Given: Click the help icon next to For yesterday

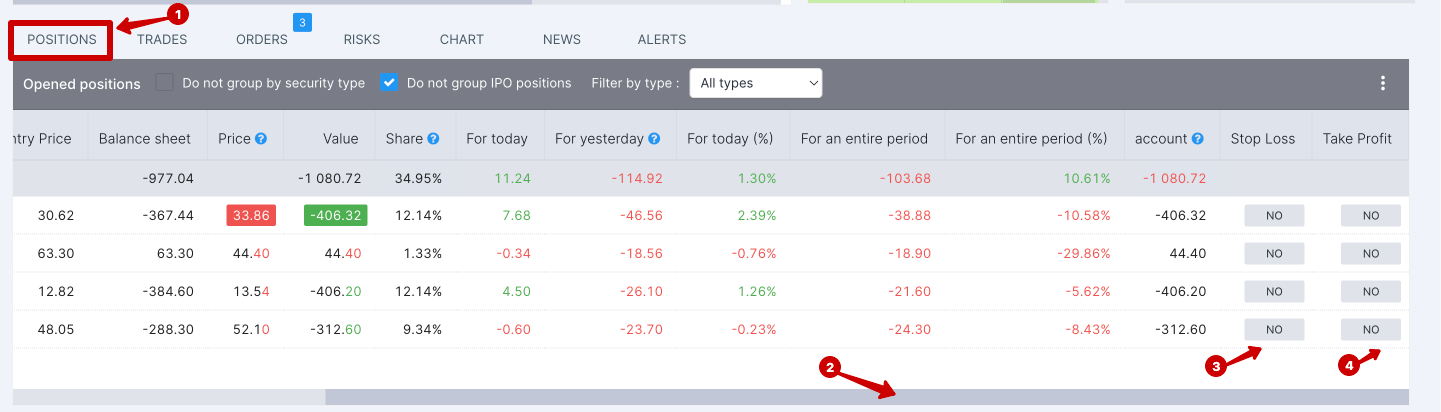Looking at the screenshot, I should point(654,139).
